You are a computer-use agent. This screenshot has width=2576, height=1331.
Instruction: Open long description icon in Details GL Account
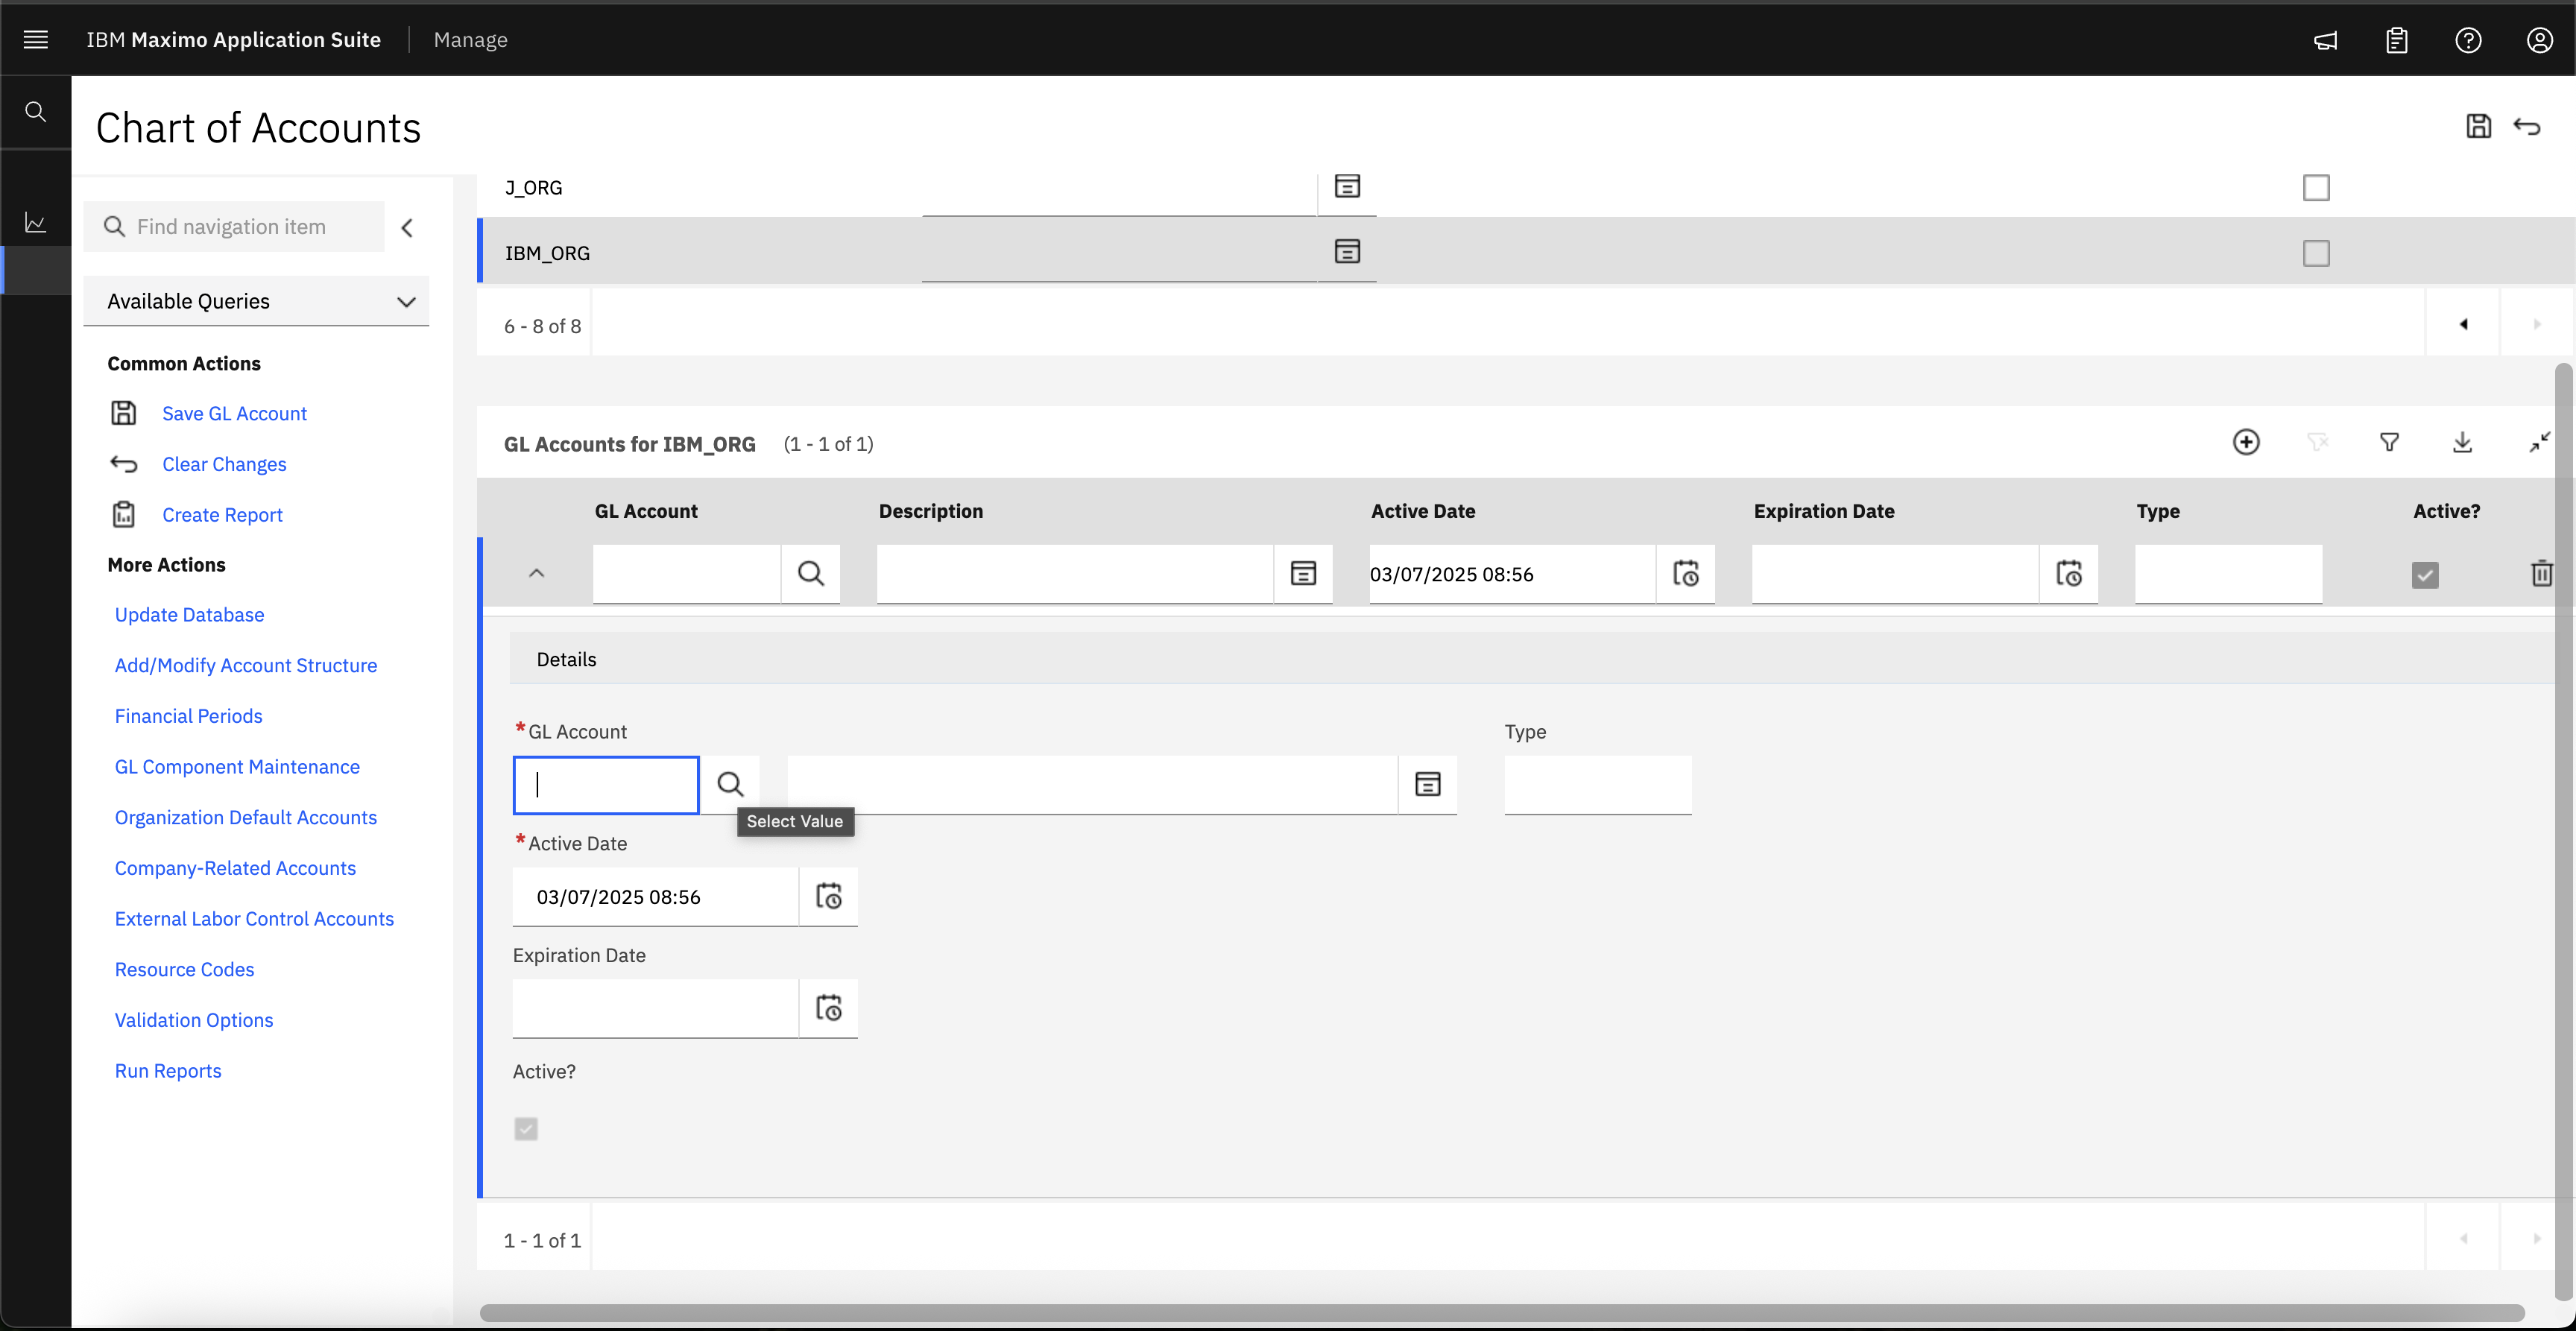tap(1428, 784)
